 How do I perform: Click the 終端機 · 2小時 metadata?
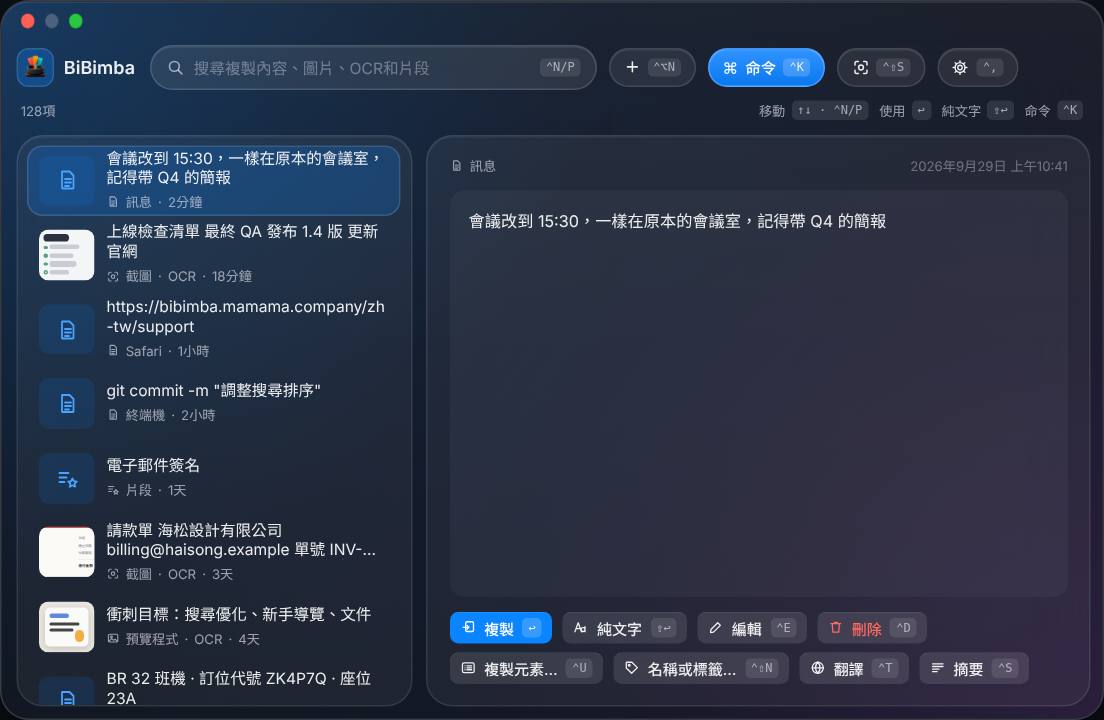click(x=161, y=415)
